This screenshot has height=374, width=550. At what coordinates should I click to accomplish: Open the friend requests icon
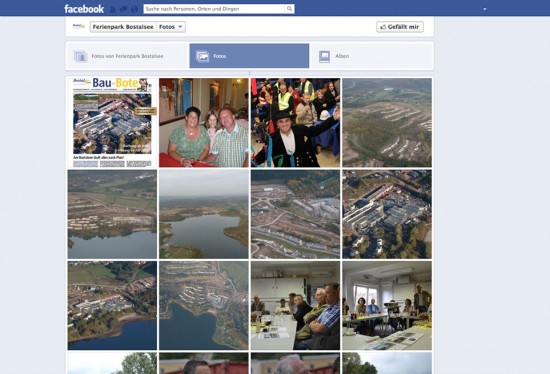(113, 9)
